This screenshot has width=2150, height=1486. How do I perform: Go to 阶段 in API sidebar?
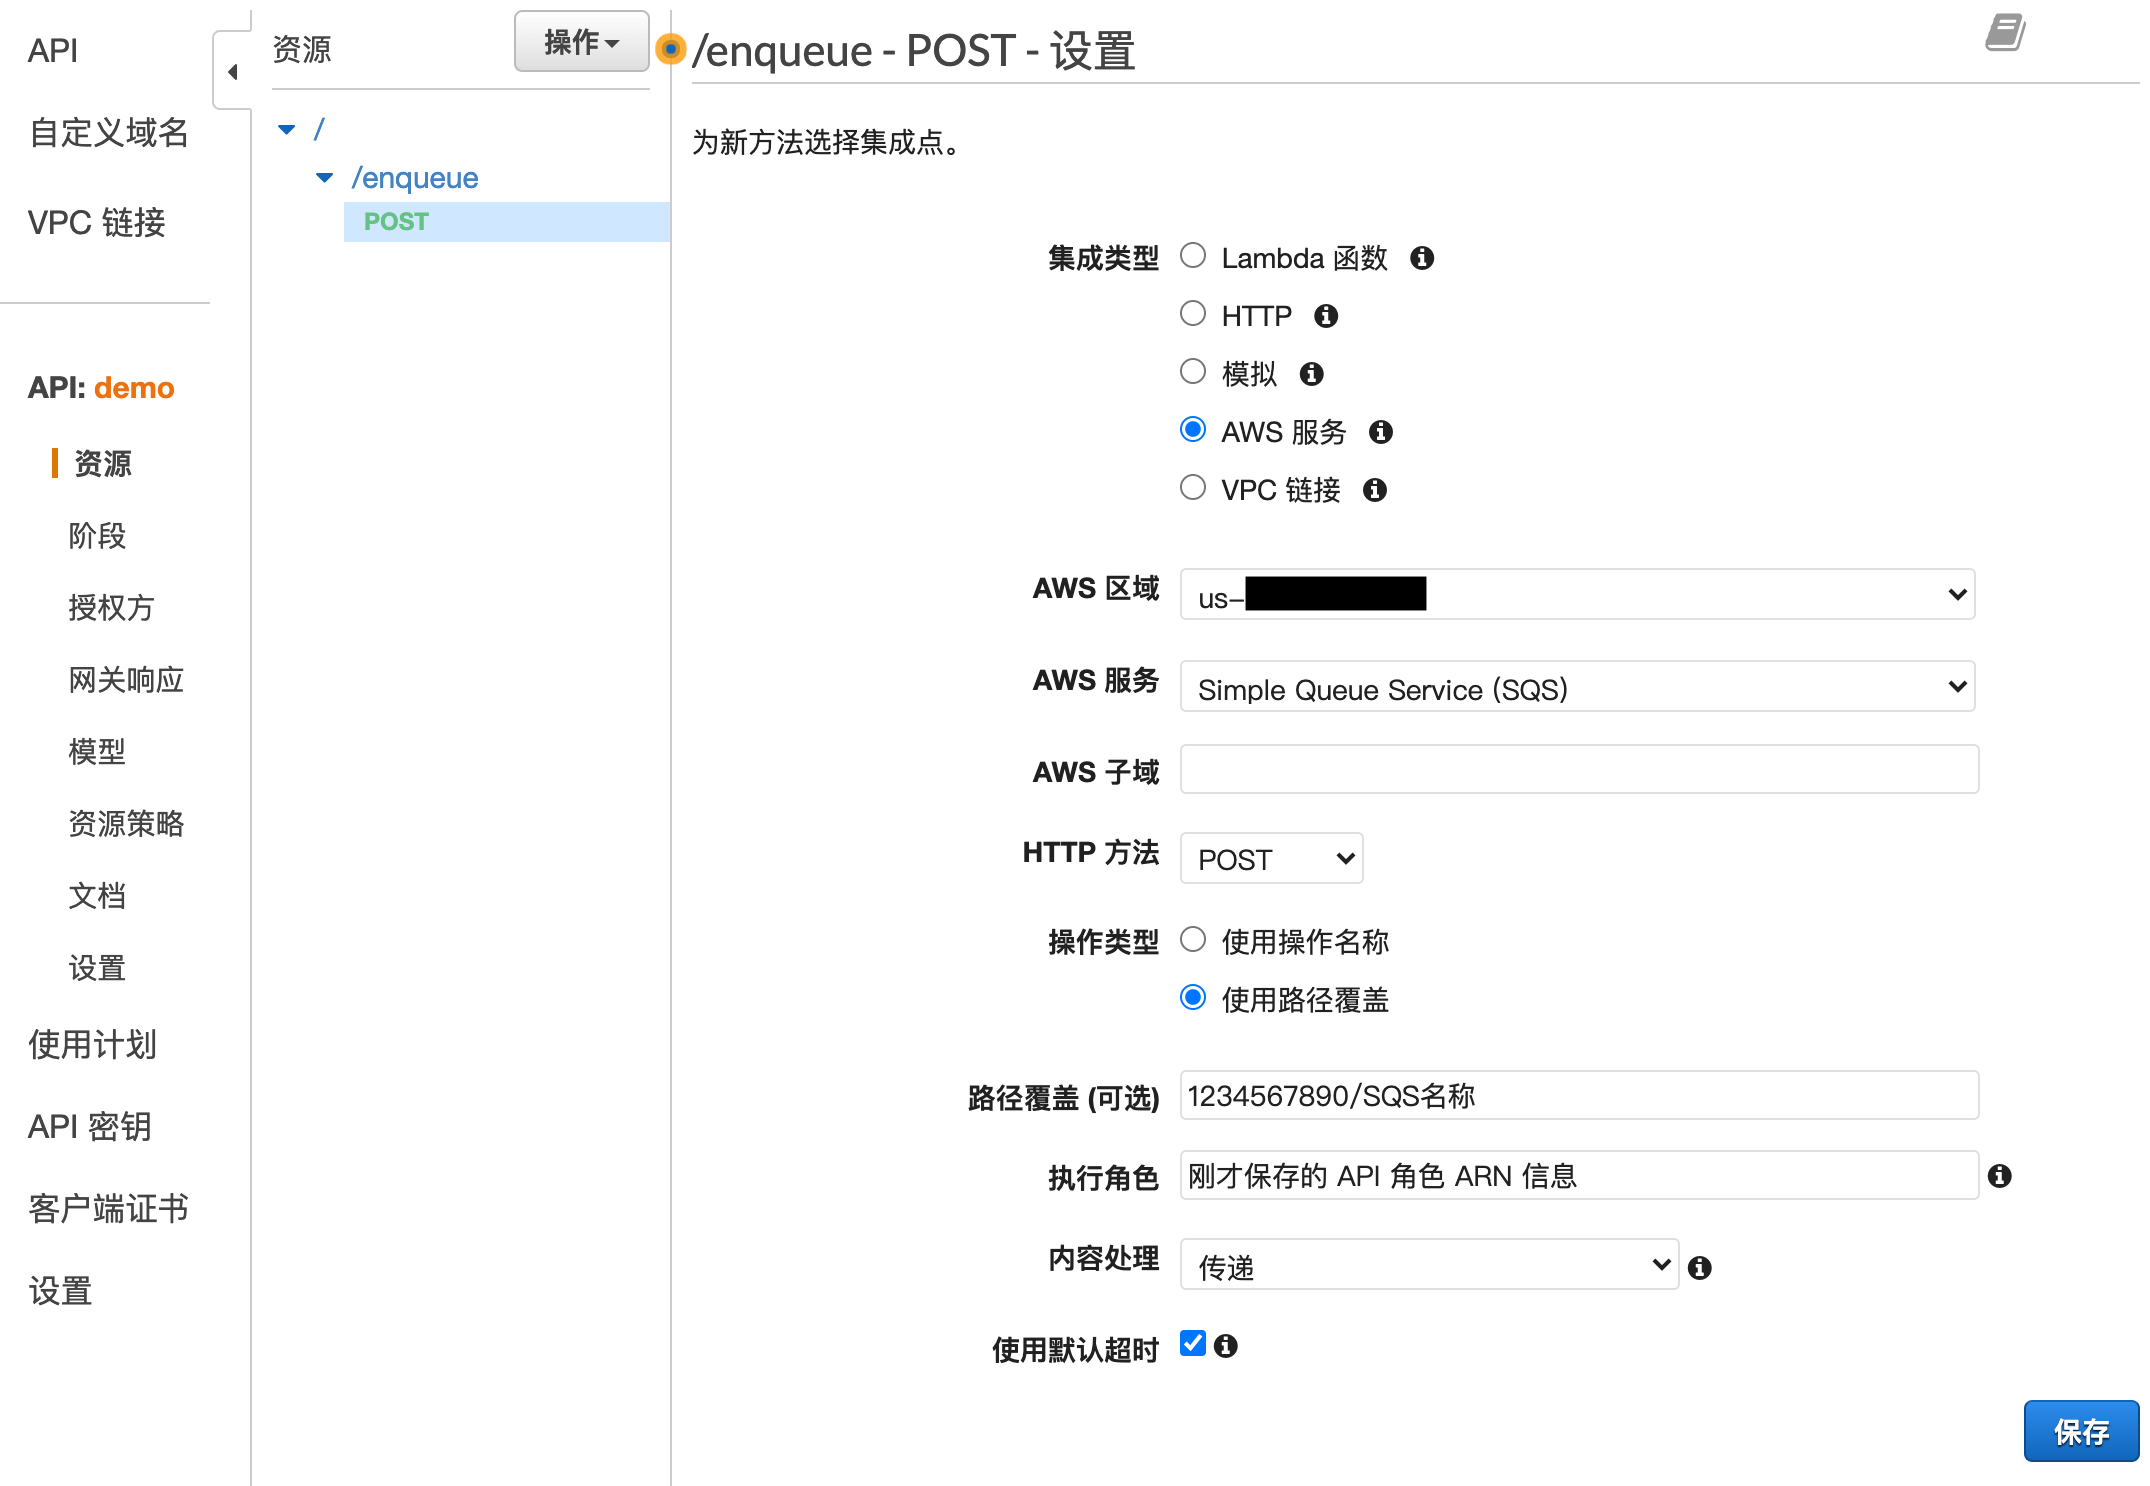tap(97, 536)
